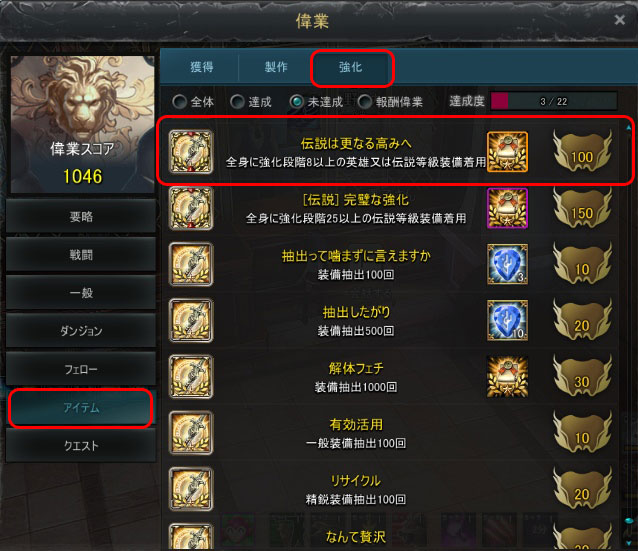Click the blue gem reward with count 3

(507, 264)
